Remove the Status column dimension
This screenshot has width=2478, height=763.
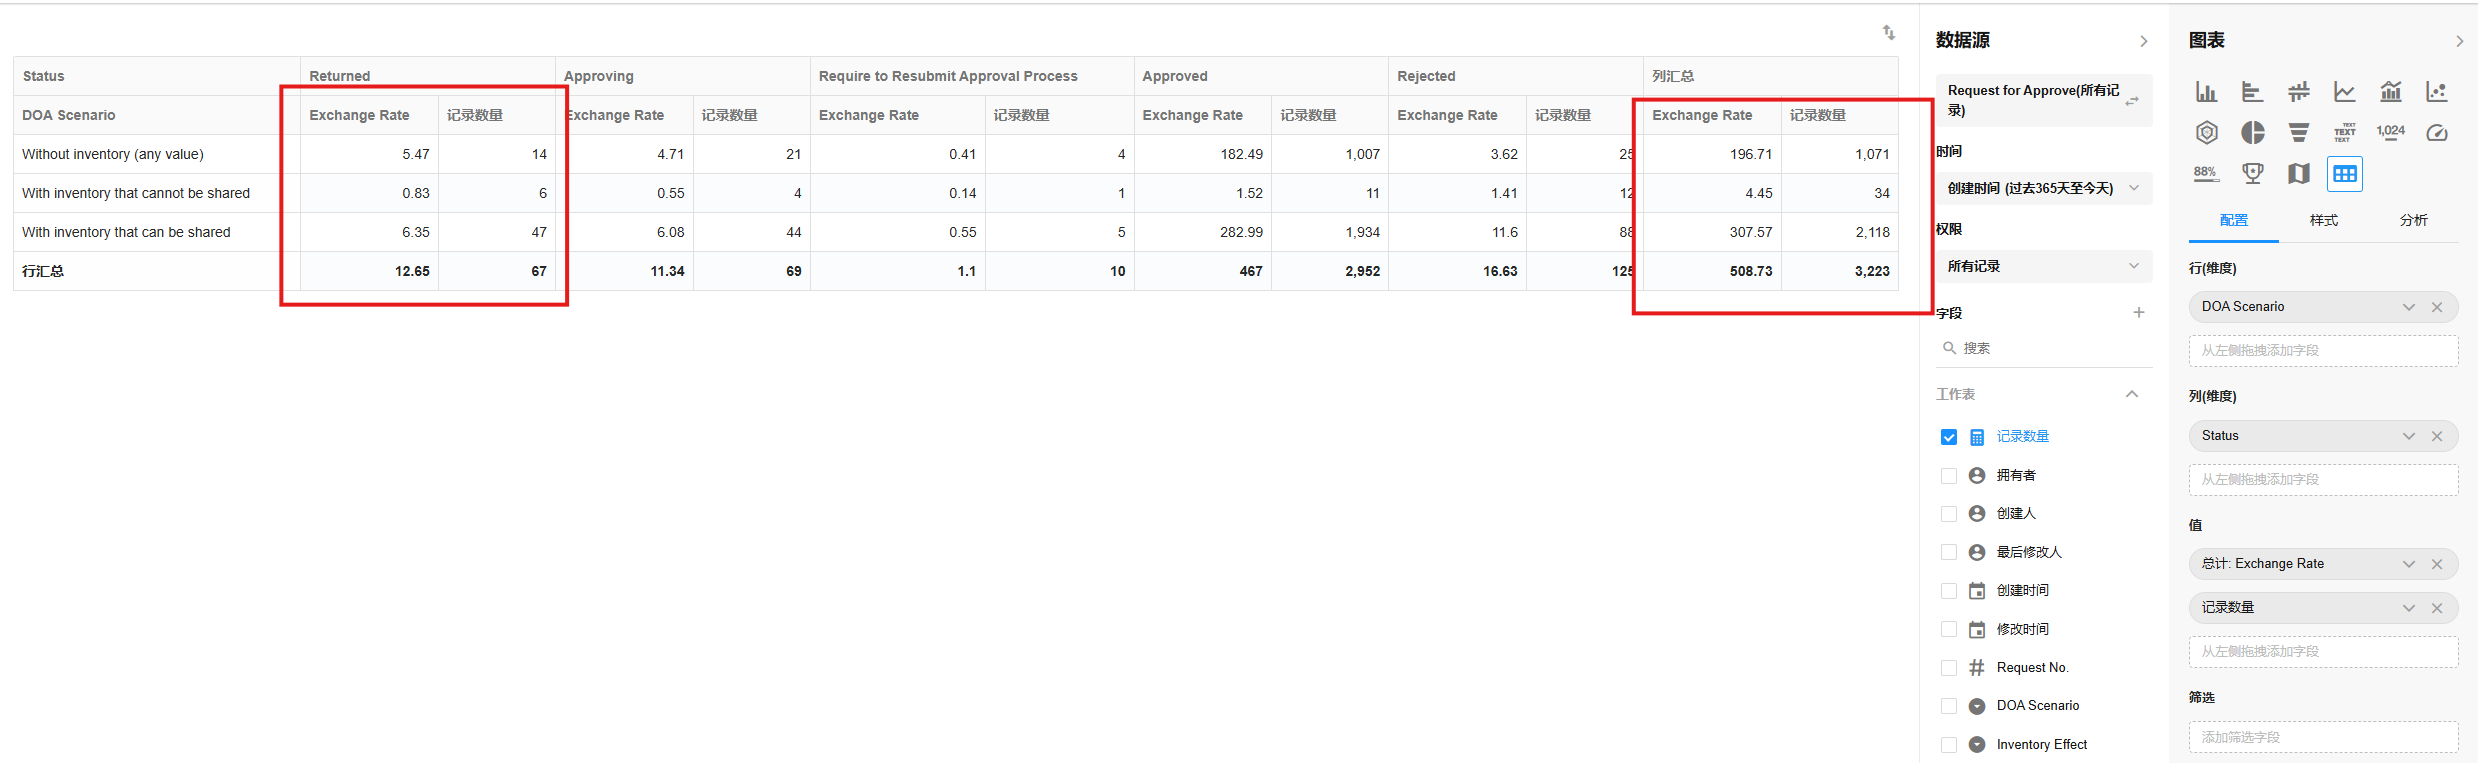pyautogui.click(x=2437, y=436)
